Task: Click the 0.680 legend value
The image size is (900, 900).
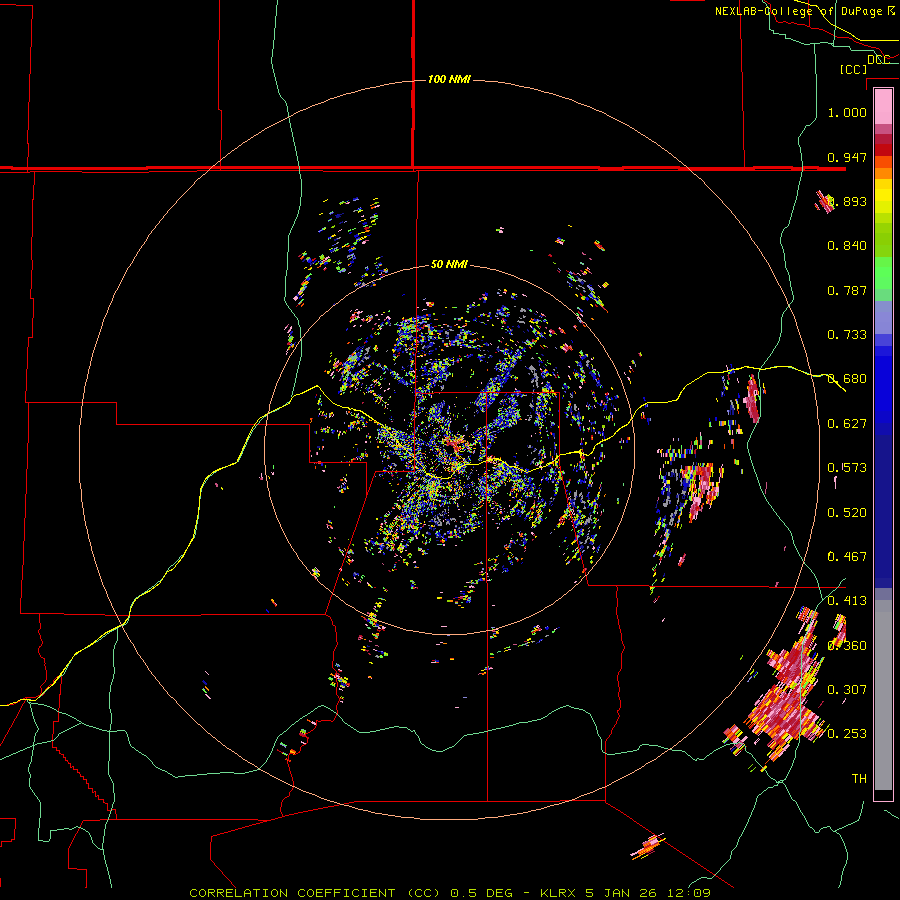Action: (847, 379)
